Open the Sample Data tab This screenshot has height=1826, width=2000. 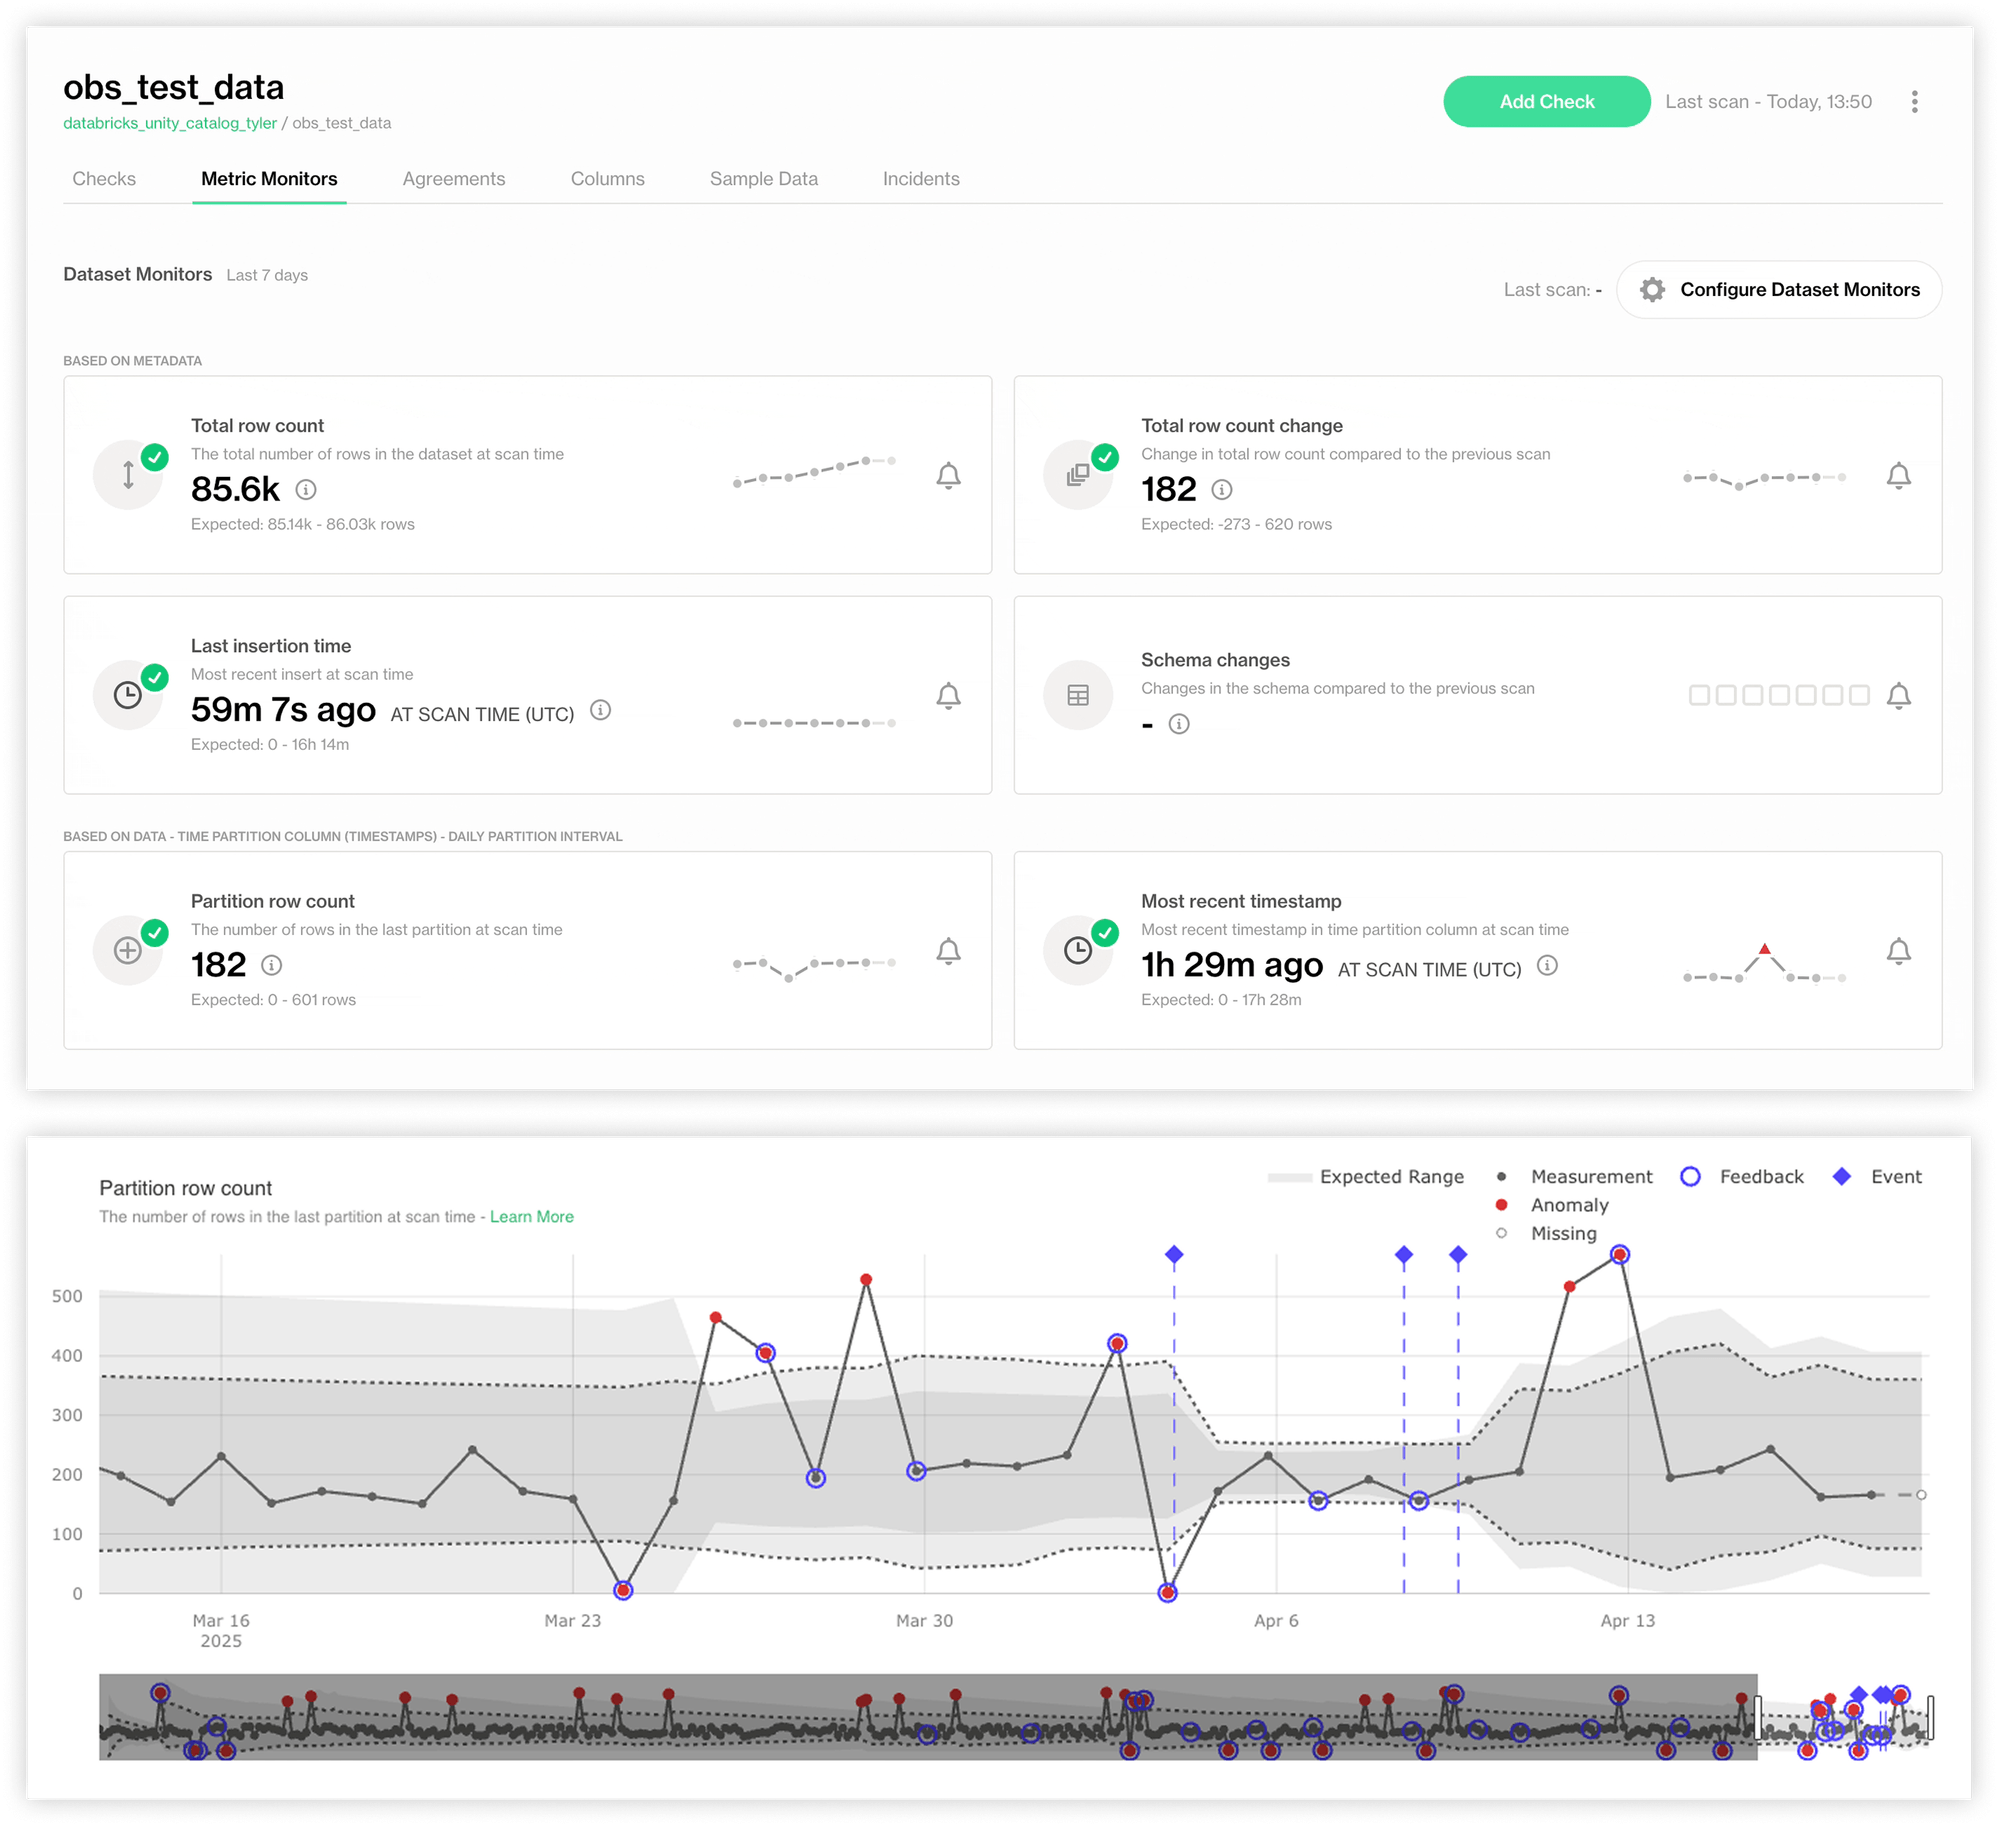coord(764,178)
